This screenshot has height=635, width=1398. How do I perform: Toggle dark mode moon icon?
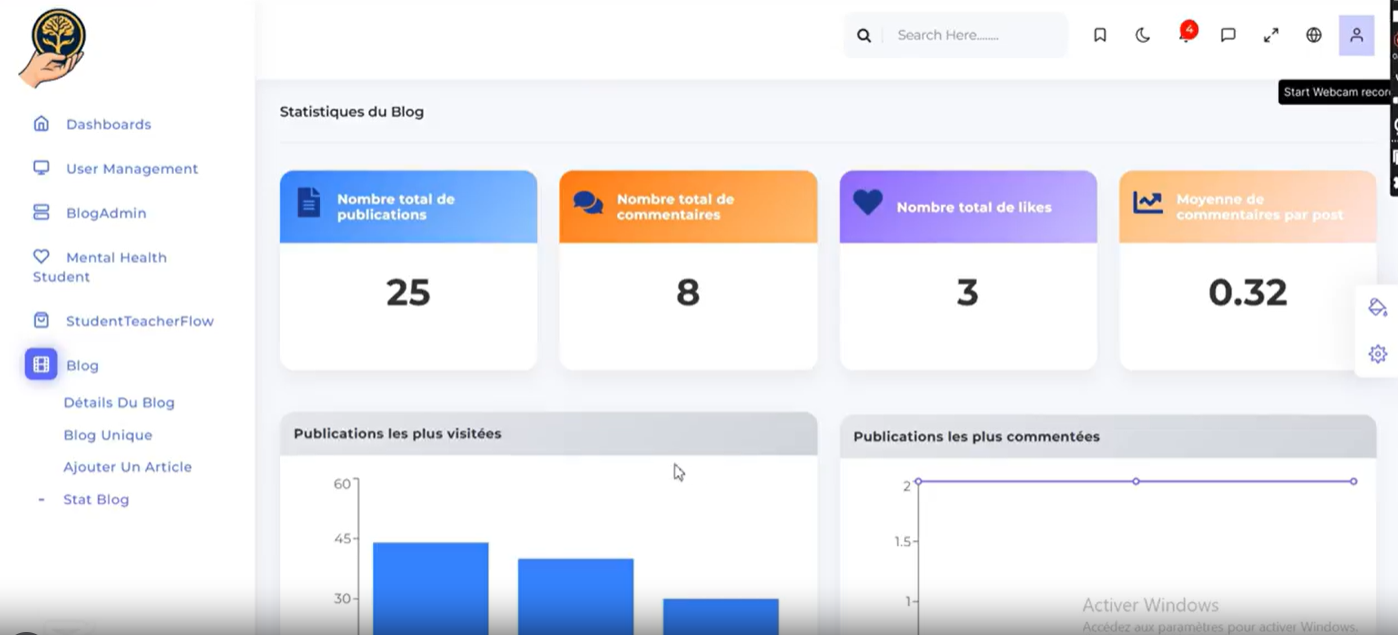click(x=1143, y=35)
